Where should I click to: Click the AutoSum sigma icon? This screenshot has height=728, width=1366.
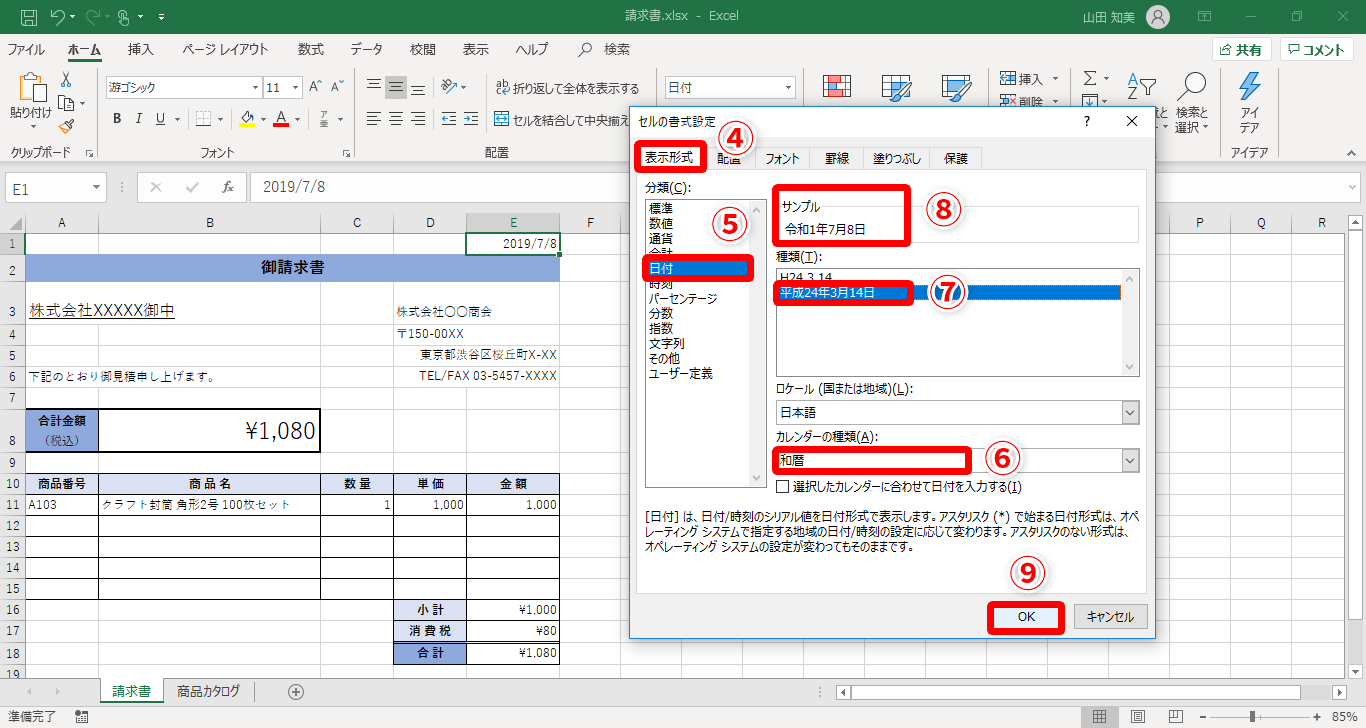pos(1090,79)
